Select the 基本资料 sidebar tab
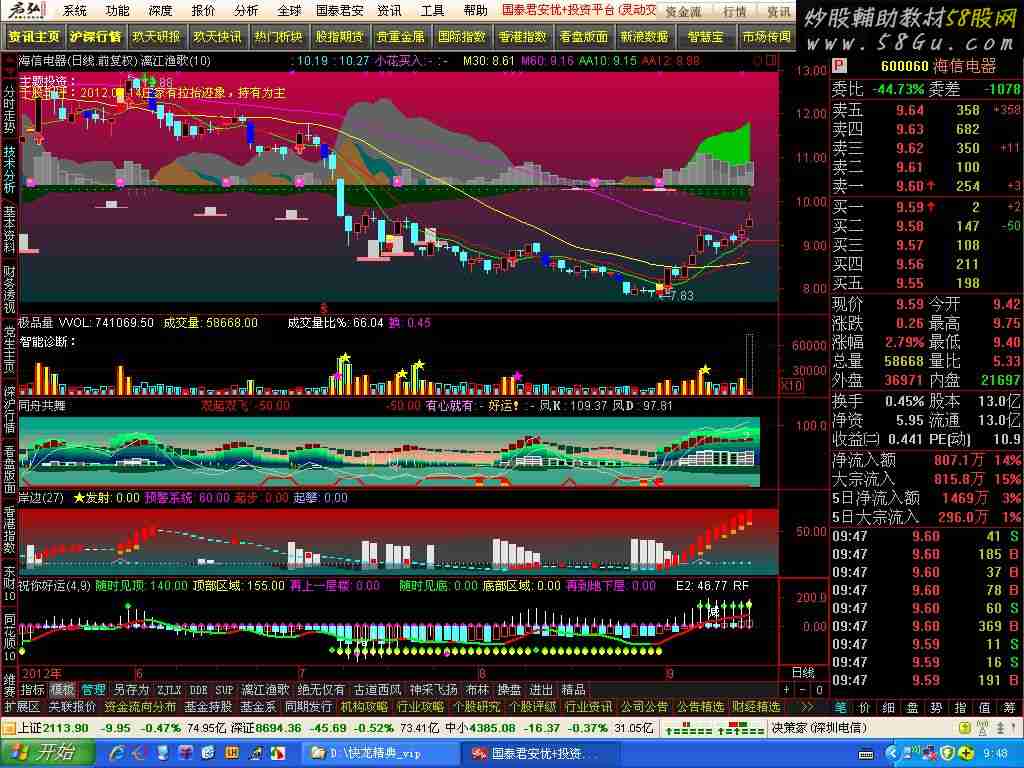The height and width of the screenshot is (768, 1024). point(9,229)
